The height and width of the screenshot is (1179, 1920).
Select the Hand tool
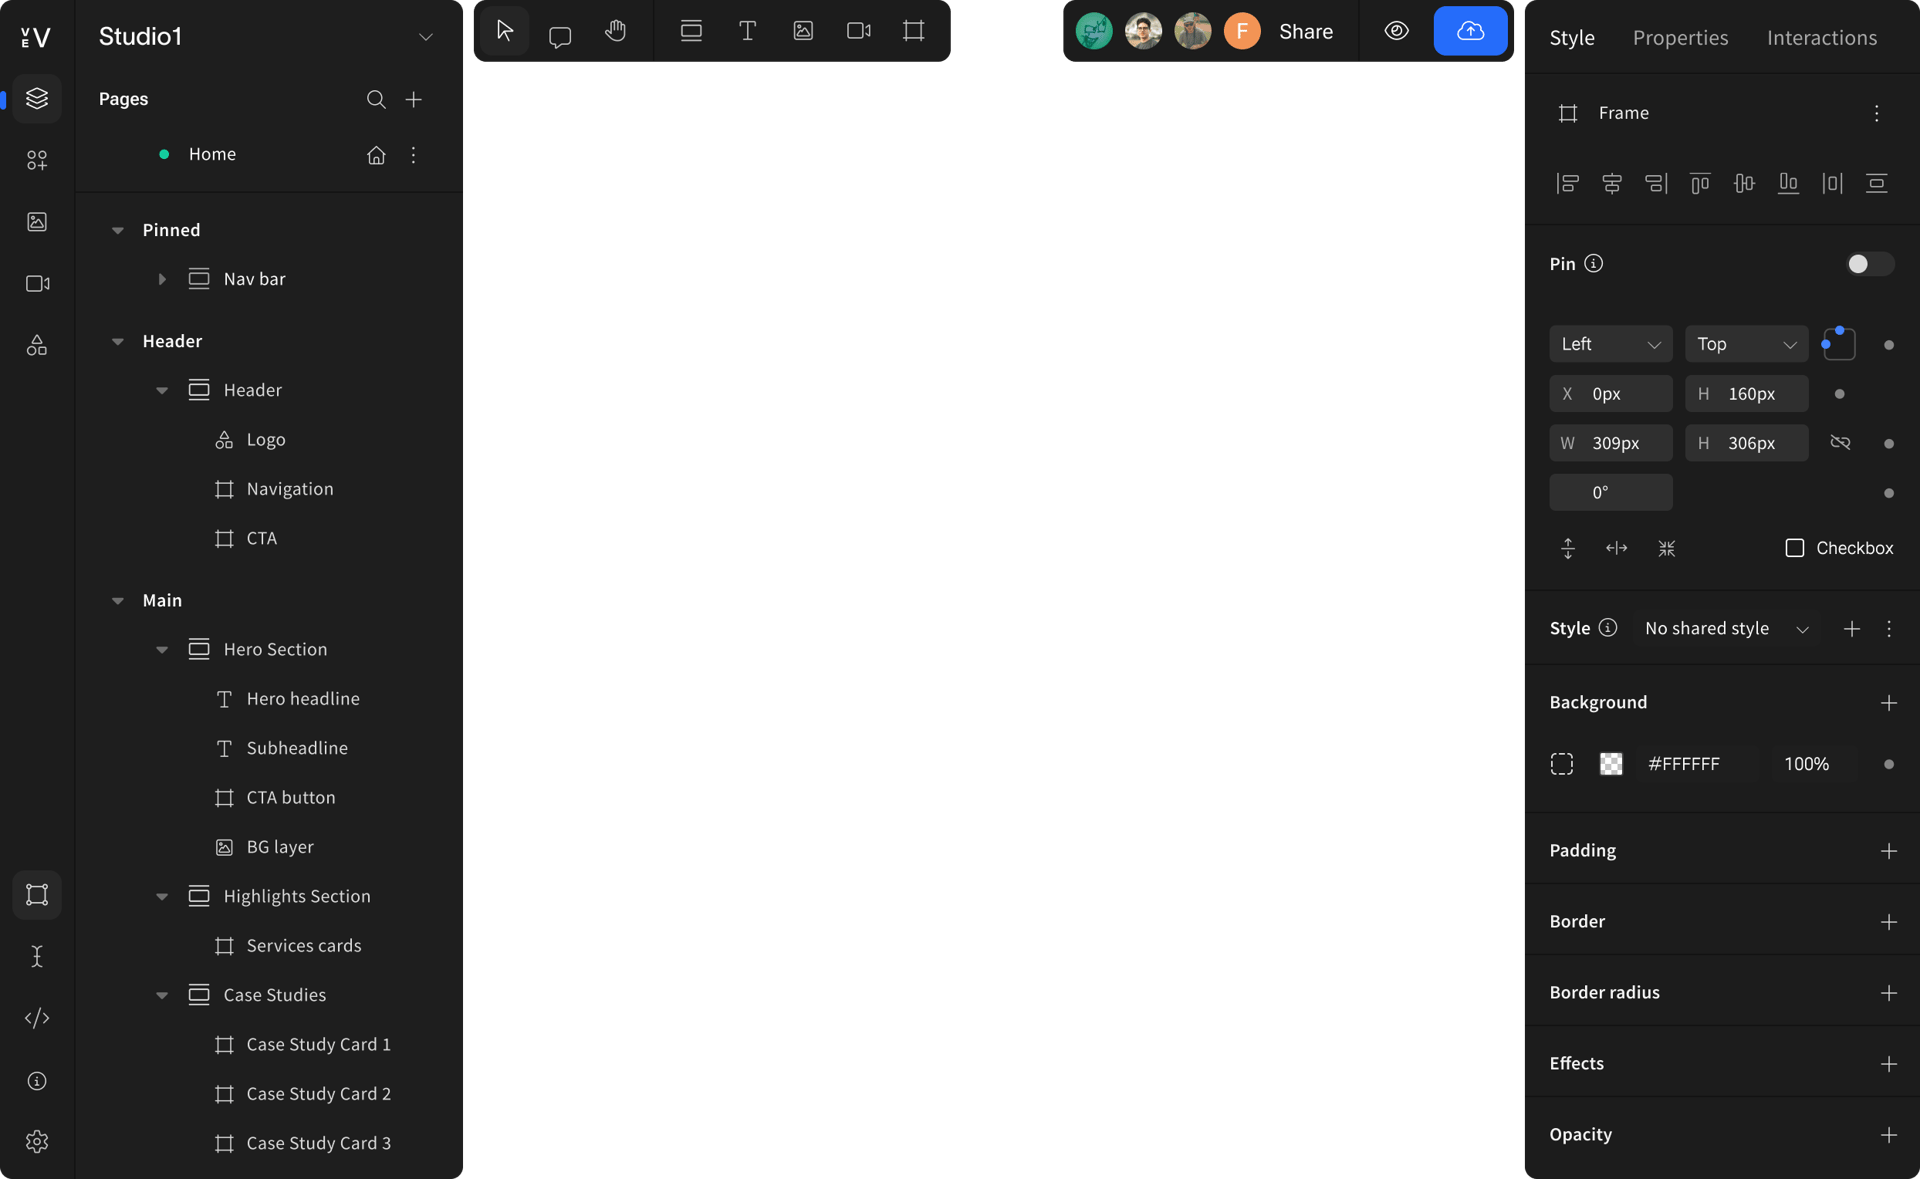pos(615,31)
